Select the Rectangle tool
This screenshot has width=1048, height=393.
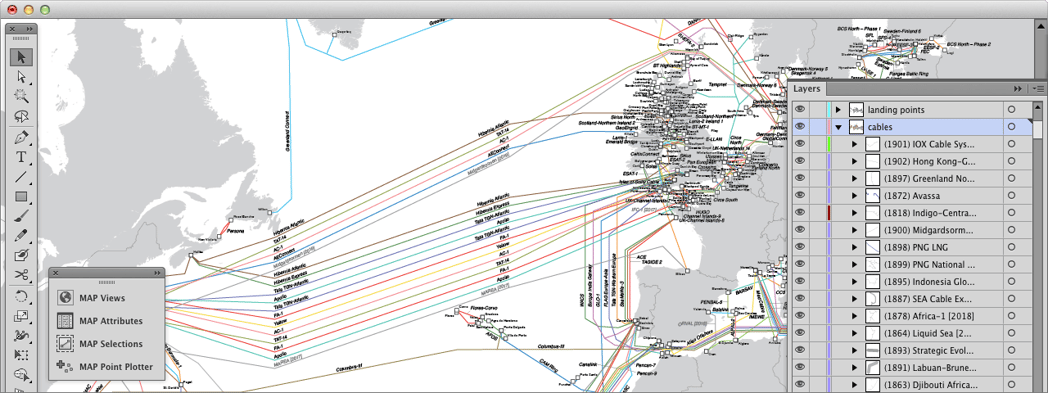coord(21,196)
